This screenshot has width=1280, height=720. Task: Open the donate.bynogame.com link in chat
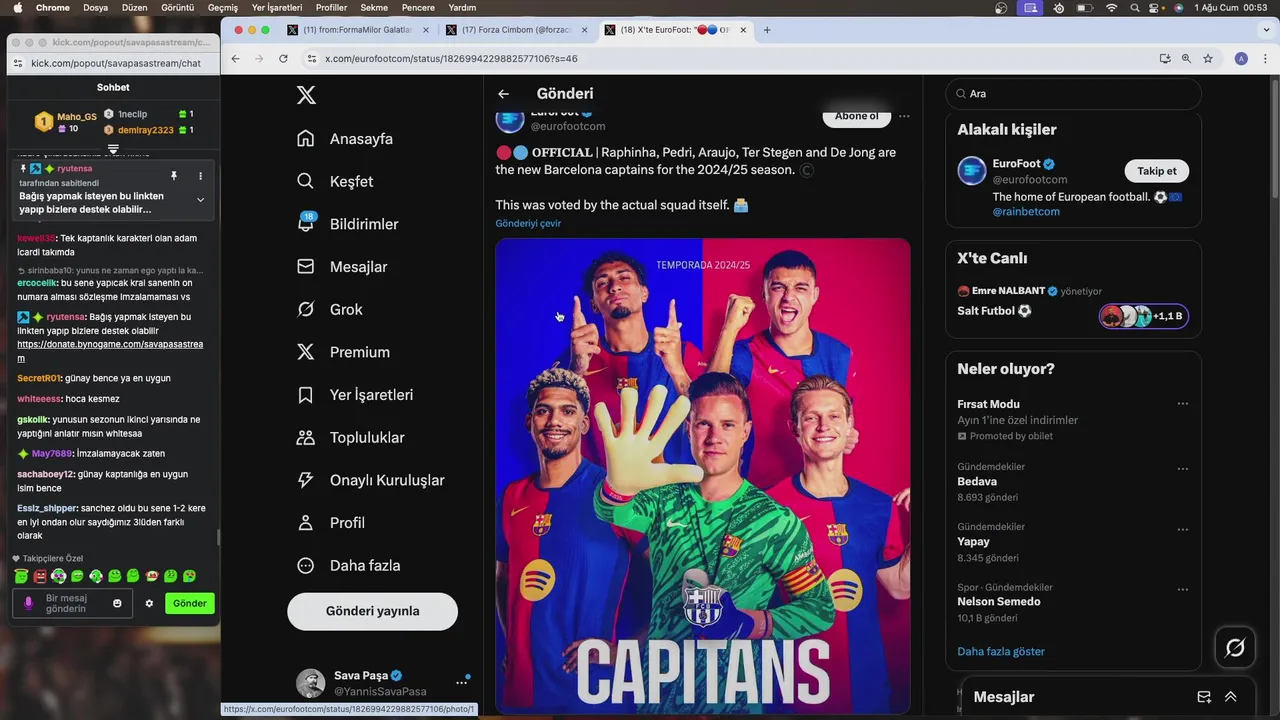(110, 351)
